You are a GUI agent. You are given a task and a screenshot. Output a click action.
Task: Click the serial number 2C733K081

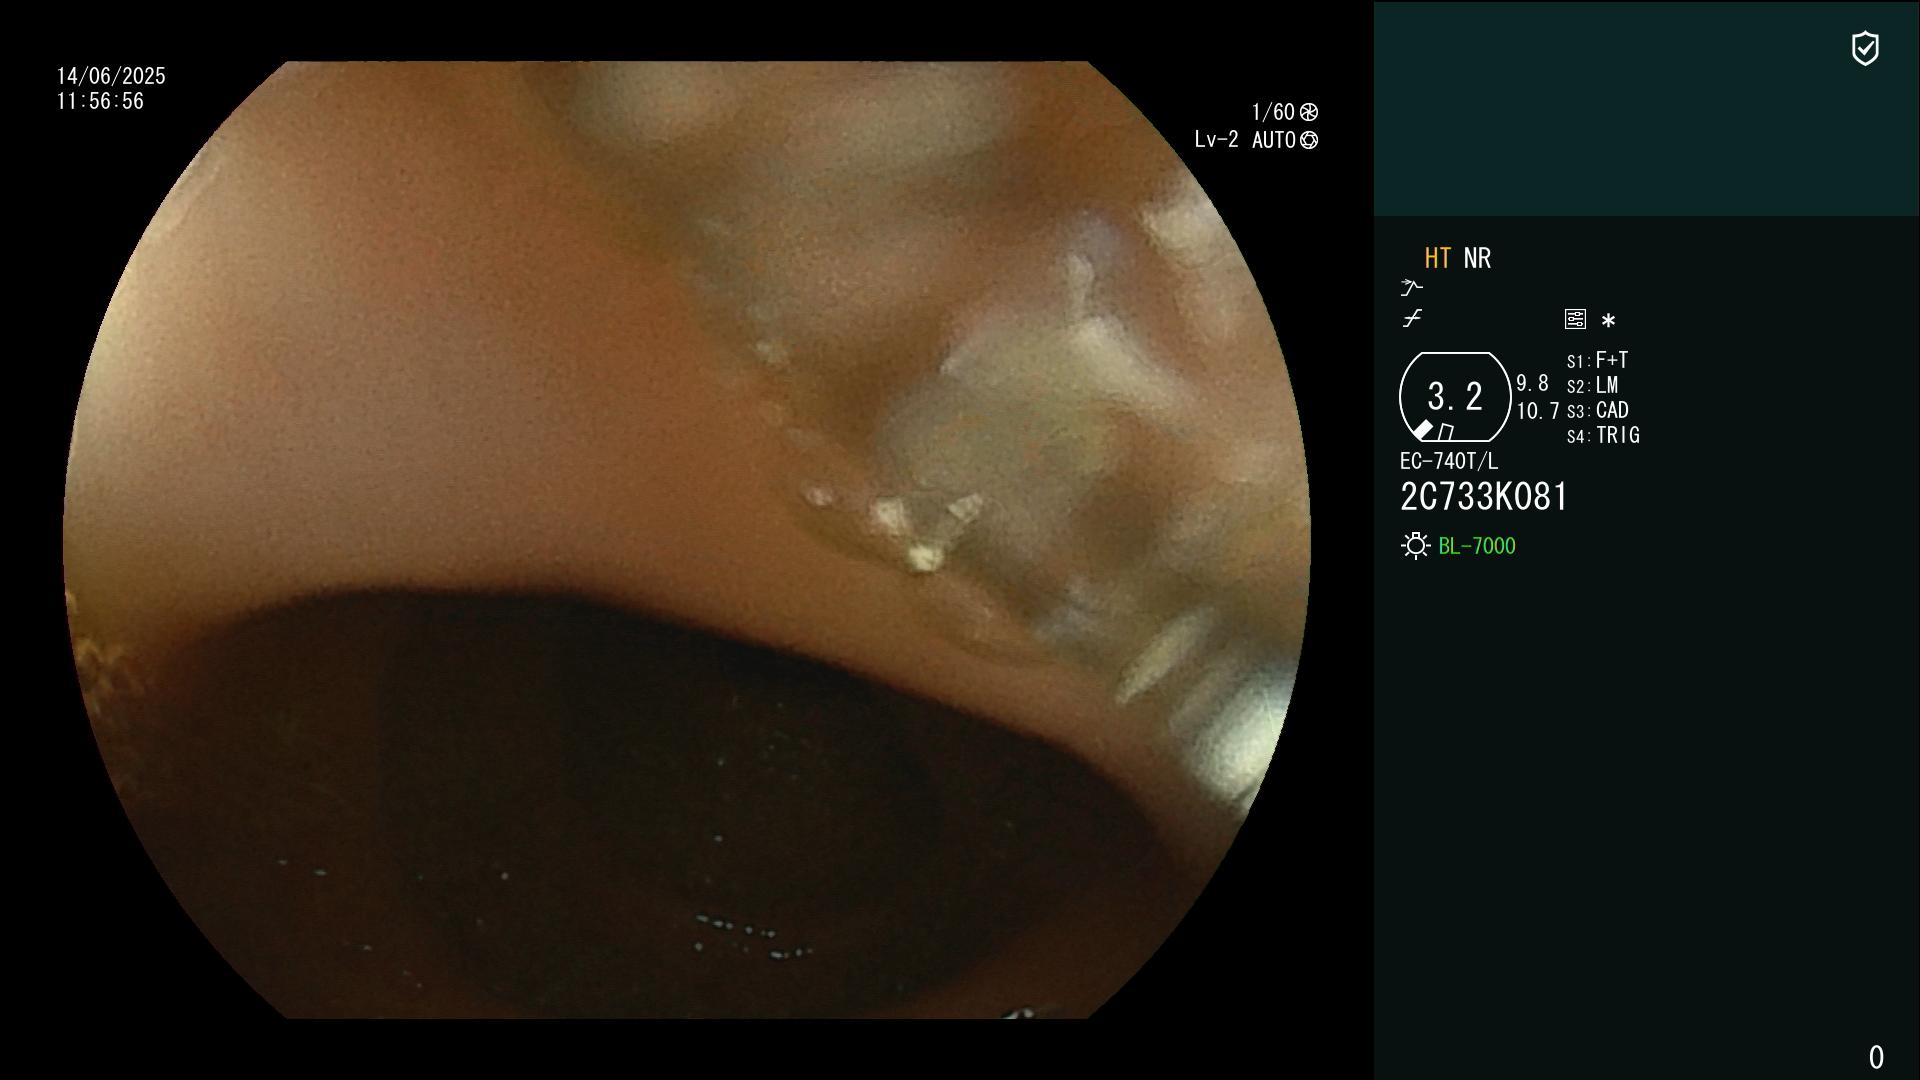click(1484, 497)
